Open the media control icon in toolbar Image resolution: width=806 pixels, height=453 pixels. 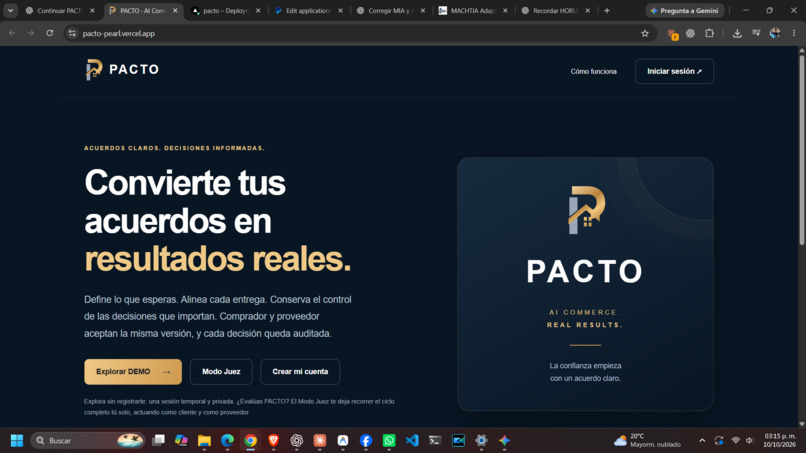(x=756, y=33)
